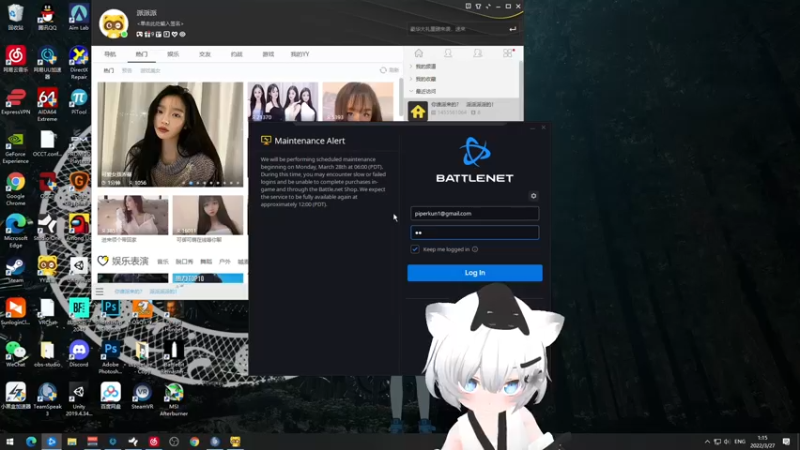Open PiTool desktop shortcut
This screenshot has width=800, height=450.
79,101
